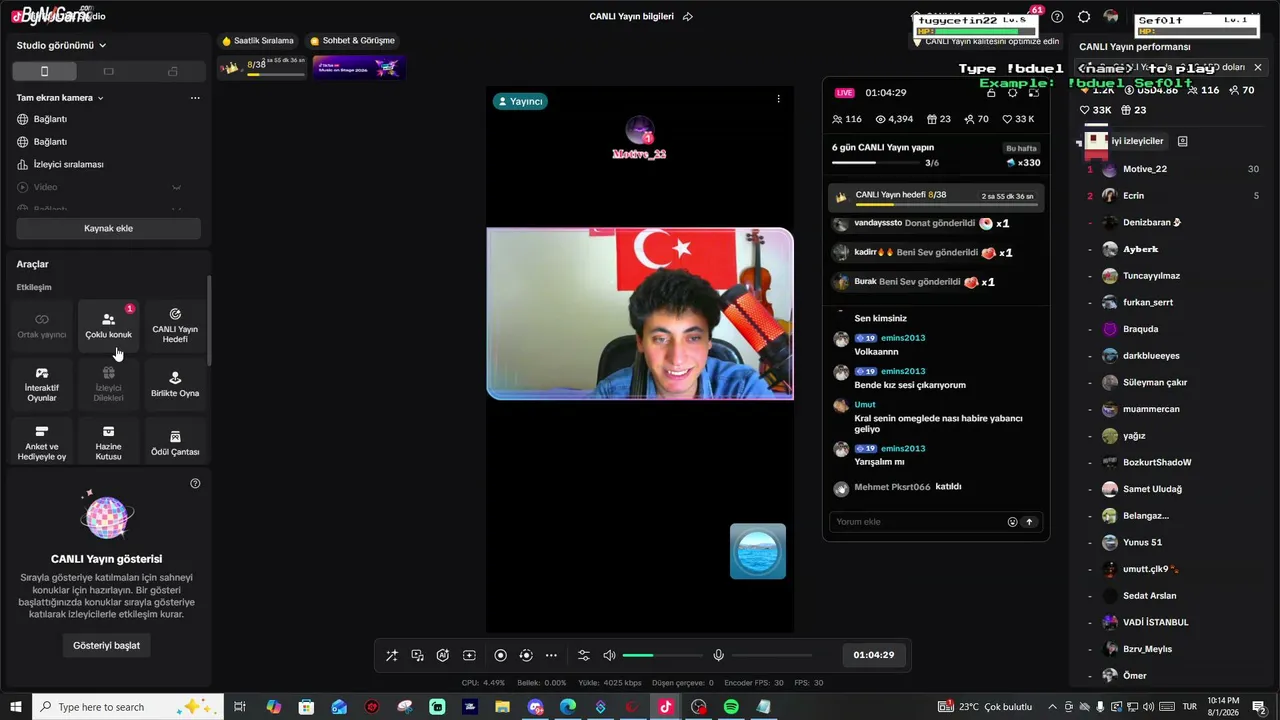Viewport: 1280px width, 720px height.
Task: Open the settings gear icon in top bar
Action: [1084, 17]
